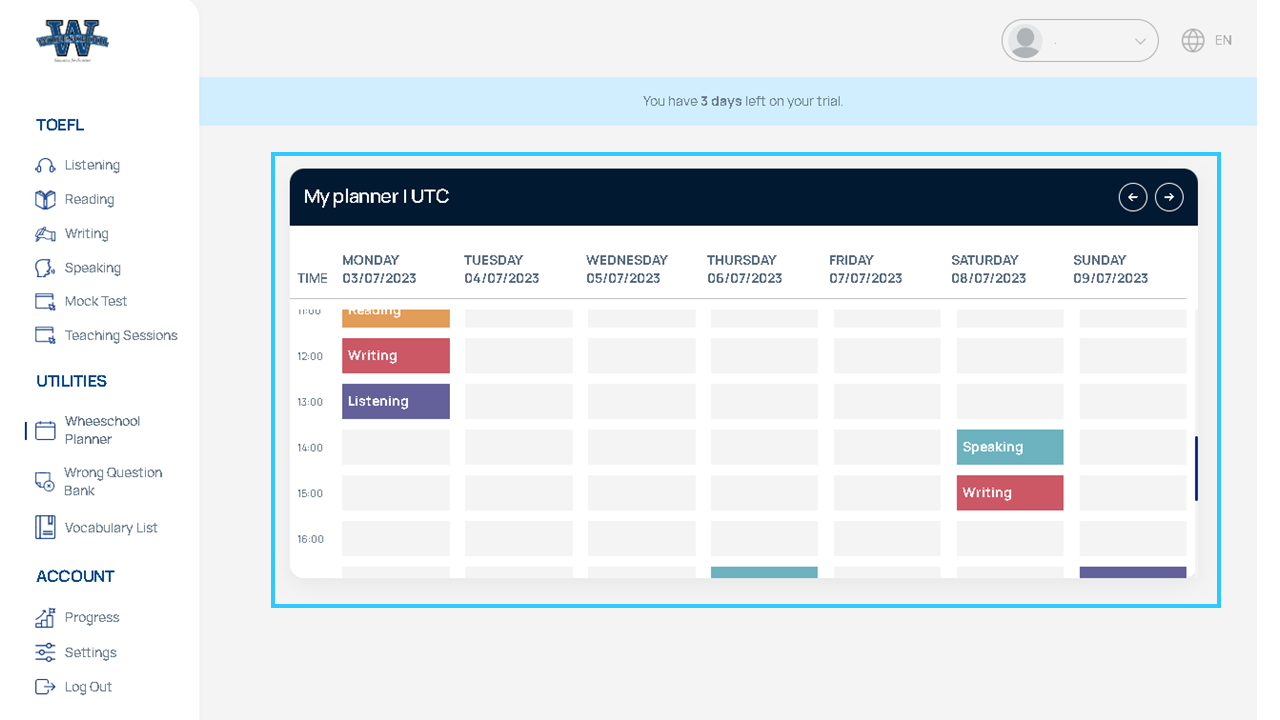The image size is (1280, 720).
Task: Click the Wheeschool Planner calendar icon
Action: click(45, 430)
